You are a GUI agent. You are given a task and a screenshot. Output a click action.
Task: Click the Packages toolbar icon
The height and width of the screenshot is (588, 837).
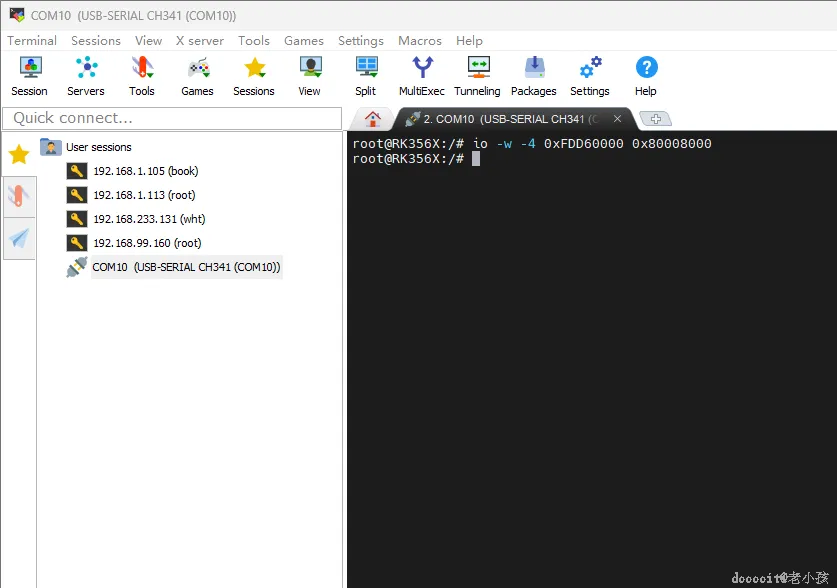(534, 76)
